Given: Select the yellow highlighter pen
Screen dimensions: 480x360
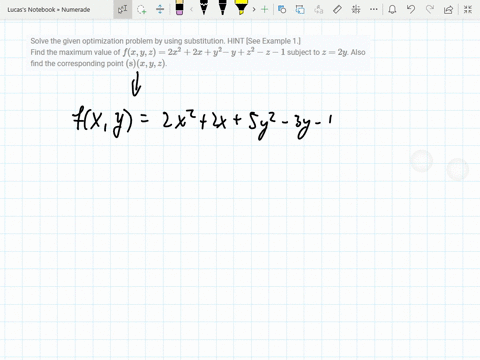Looking at the screenshot, I should click(241, 8).
